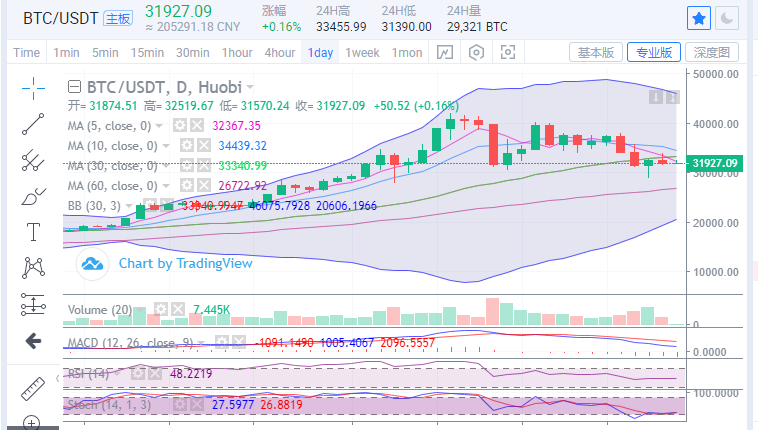The width and height of the screenshot is (758, 430).
Task: Remove the MA 60 indicator
Action: (x=204, y=186)
